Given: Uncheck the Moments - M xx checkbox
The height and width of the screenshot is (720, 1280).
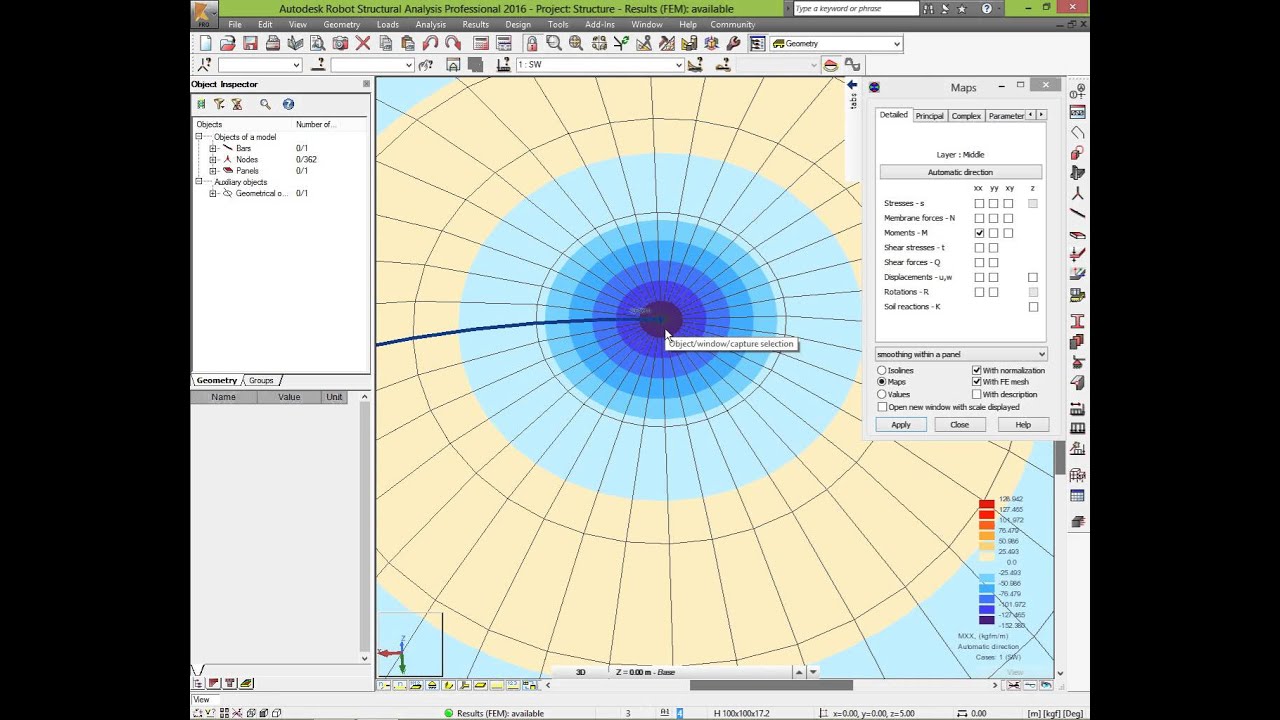Looking at the screenshot, I should [979, 233].
